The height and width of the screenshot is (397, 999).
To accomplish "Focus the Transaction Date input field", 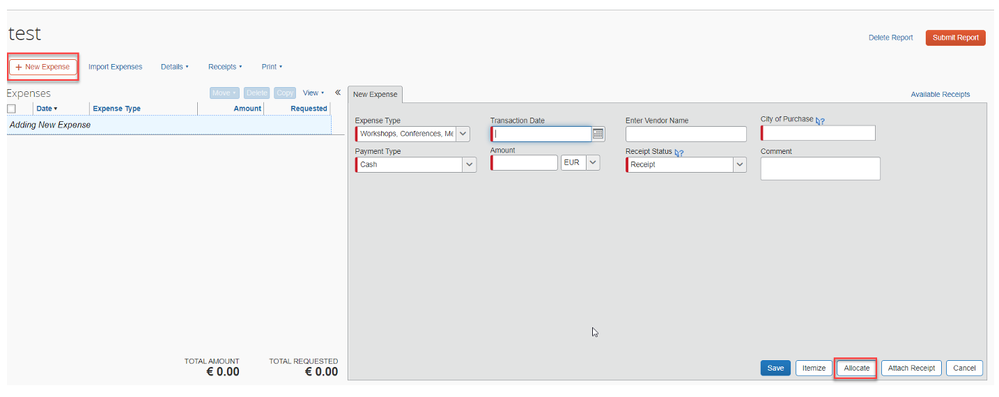I will pos(541,134).
